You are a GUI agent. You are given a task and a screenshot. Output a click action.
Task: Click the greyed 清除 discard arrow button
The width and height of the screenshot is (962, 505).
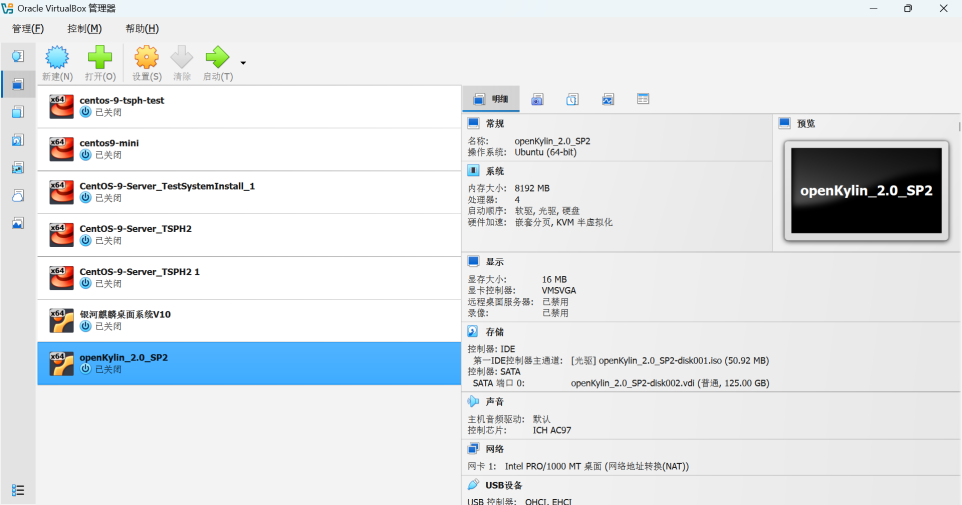click(182, 63)
